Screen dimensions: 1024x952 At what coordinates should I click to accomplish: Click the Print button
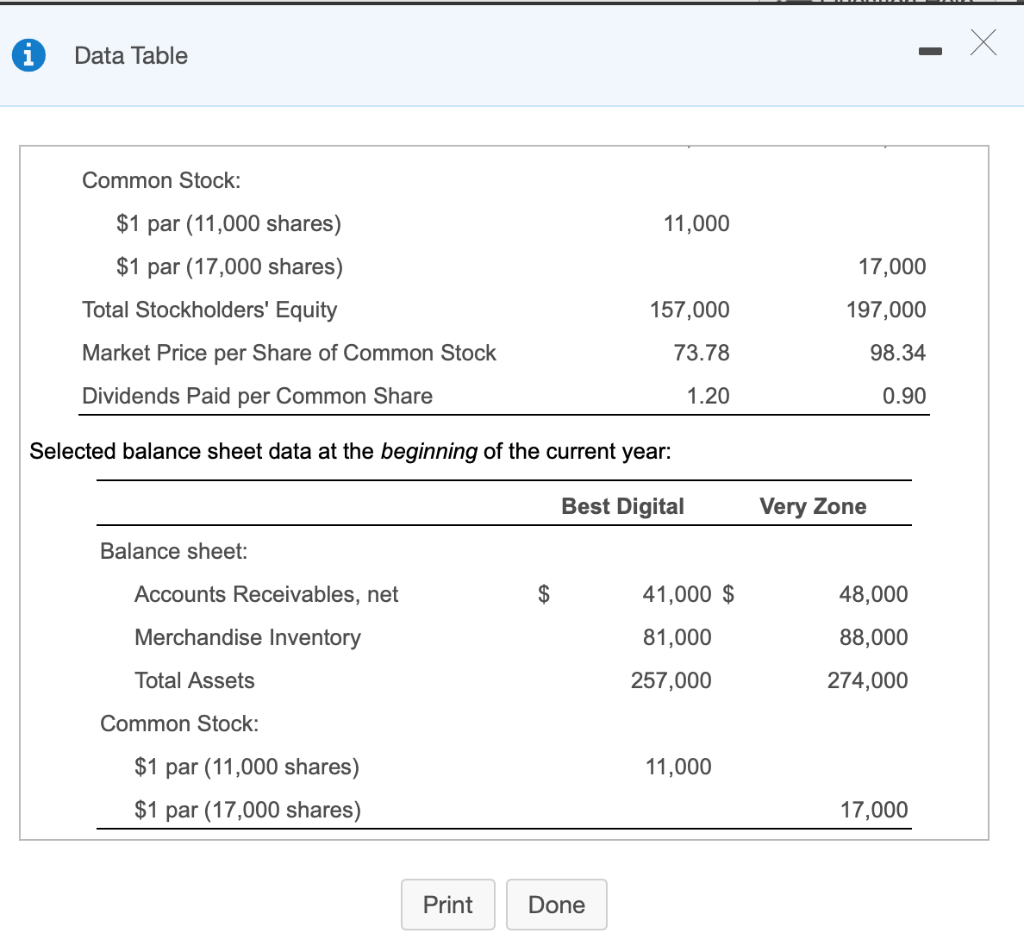pyautogui.click(x=448, y=904)
